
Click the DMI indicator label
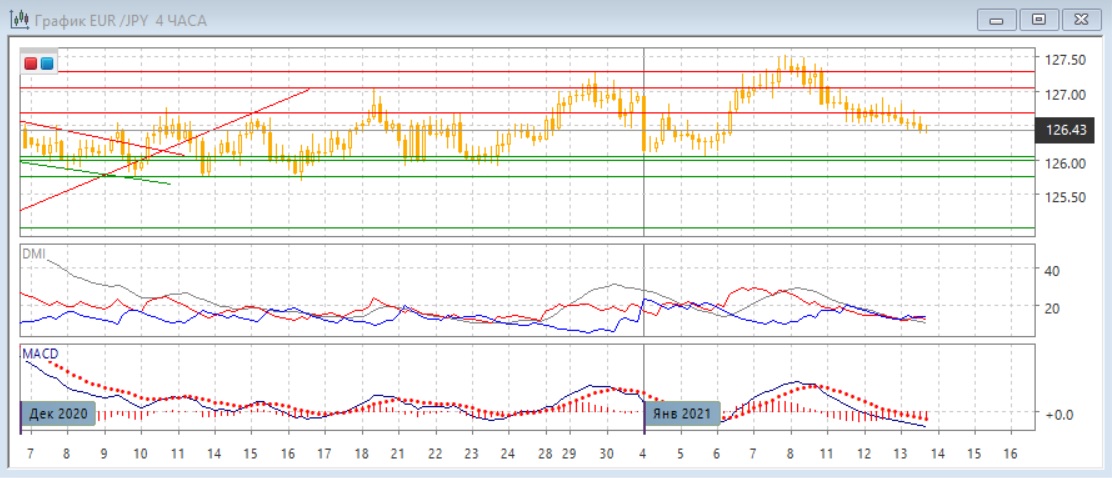34,254
